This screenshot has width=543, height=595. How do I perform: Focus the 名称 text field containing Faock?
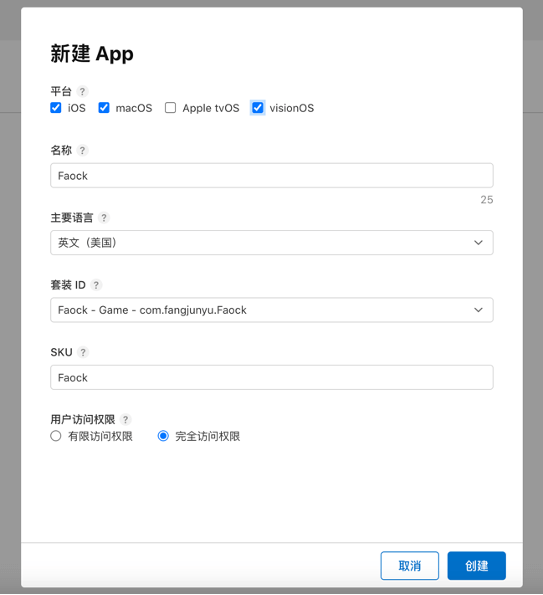pyautogui.click(x=272, y=175)
